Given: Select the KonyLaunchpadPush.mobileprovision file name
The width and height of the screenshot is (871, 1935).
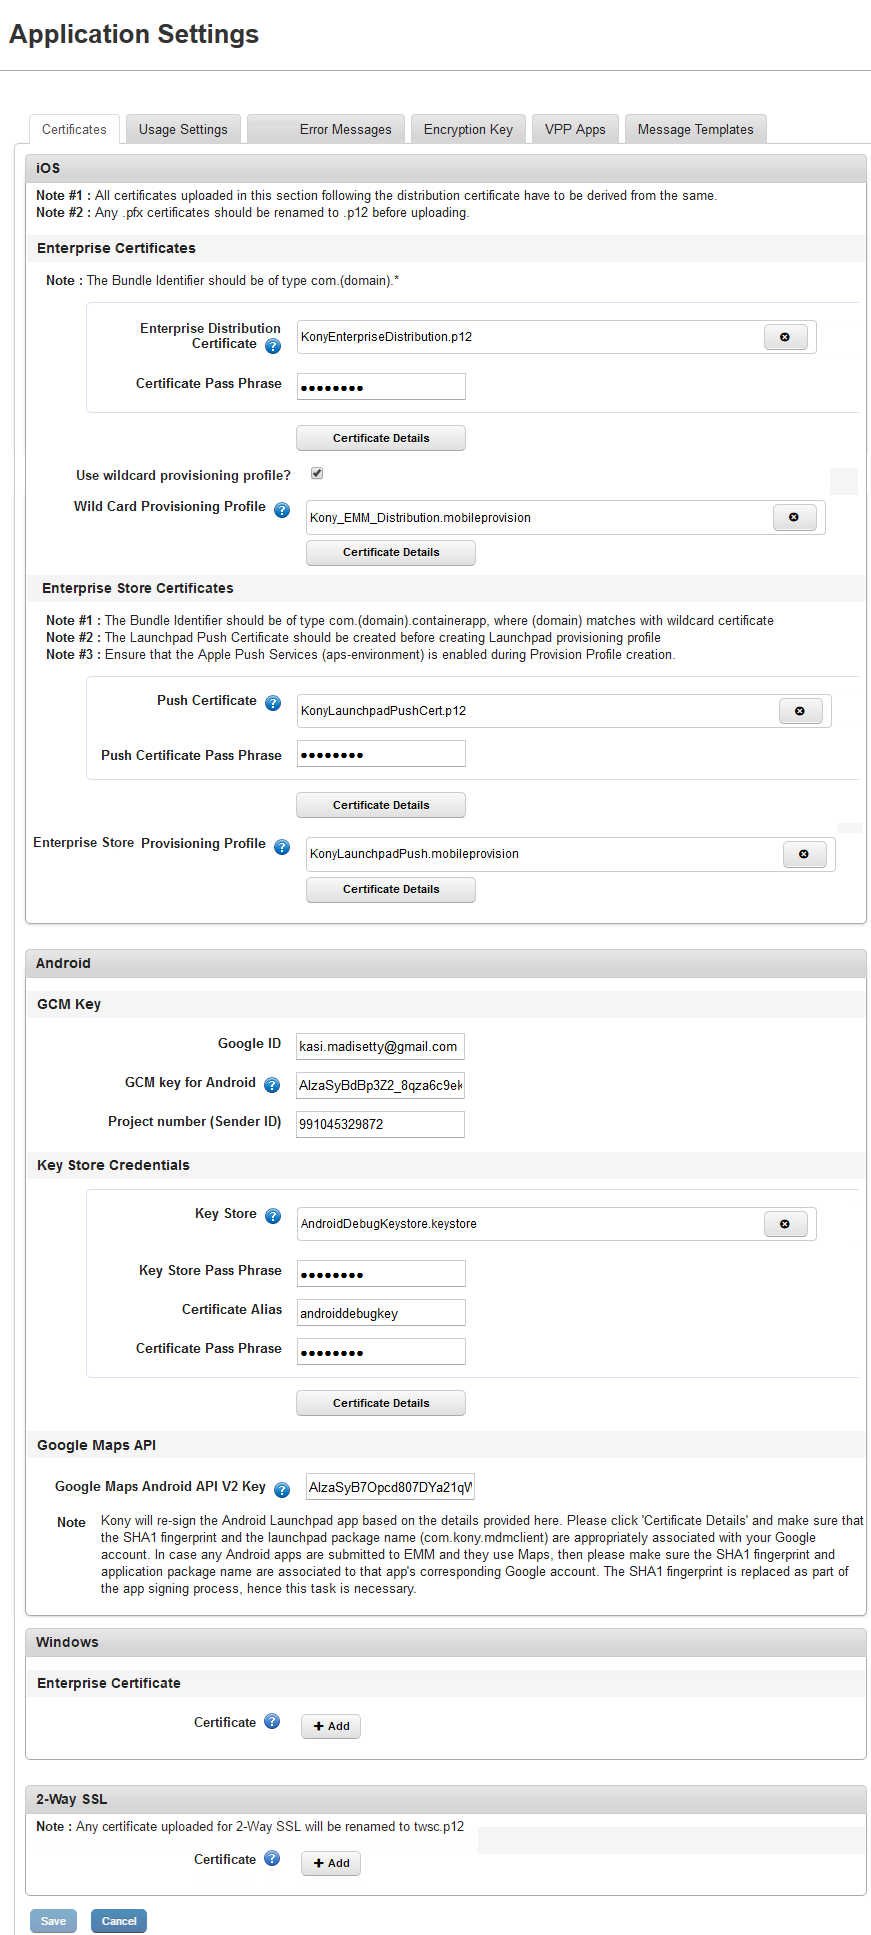Looking at the screenshot, I should 414,854.
